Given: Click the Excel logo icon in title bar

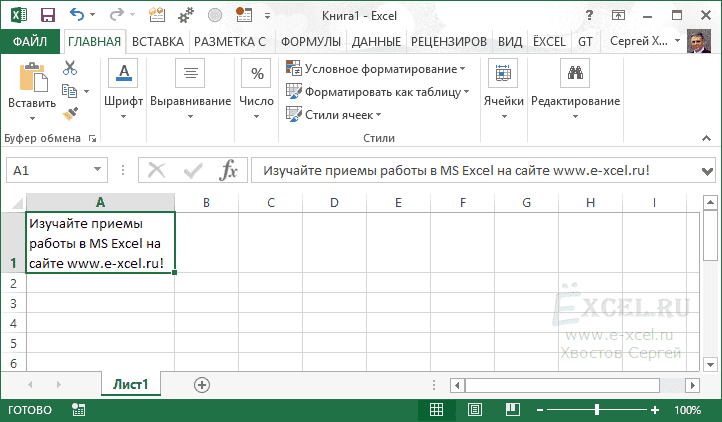Looking at the screenshot, I should (x=18, y=15).
